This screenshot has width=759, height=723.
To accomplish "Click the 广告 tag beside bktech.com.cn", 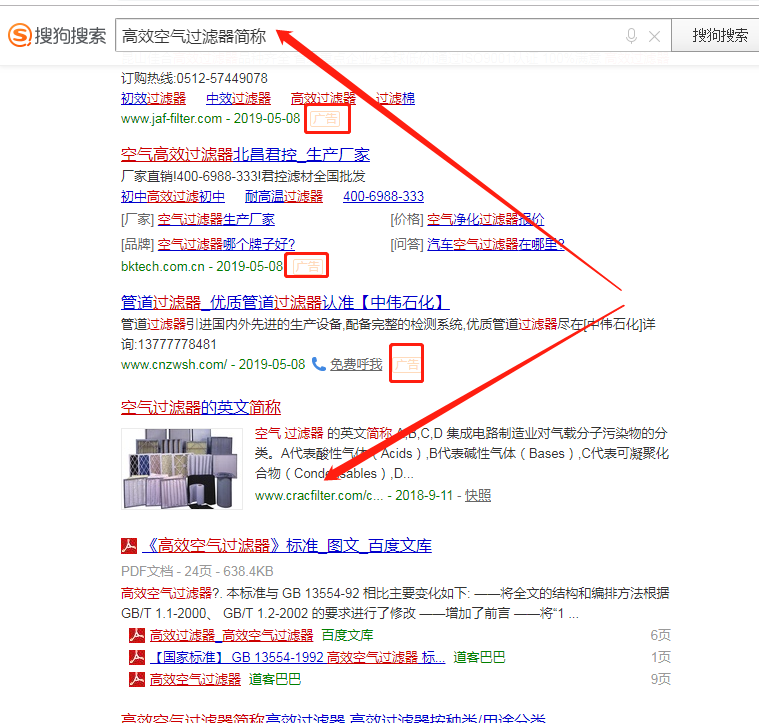I will (307, 266).
